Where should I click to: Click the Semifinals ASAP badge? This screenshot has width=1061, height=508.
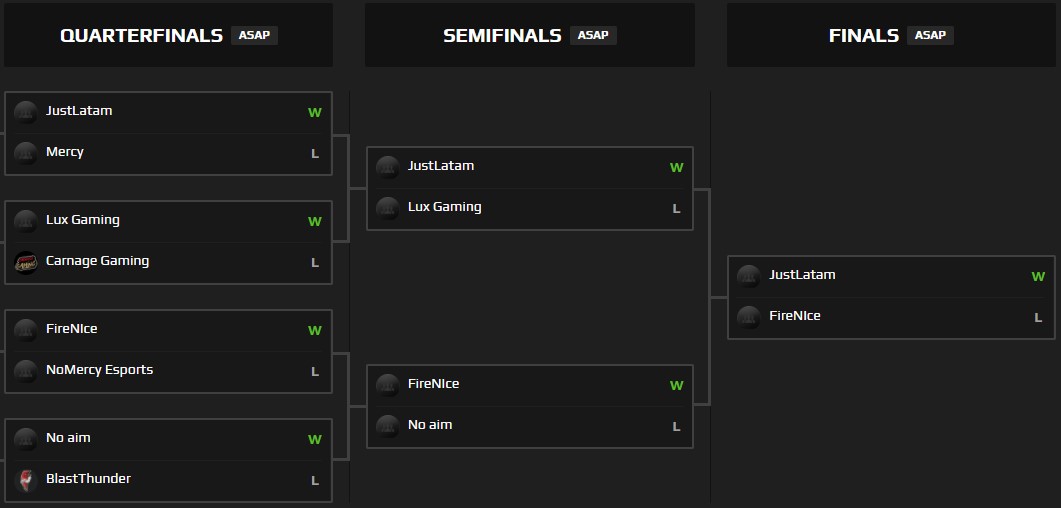(x=593, y=35)
